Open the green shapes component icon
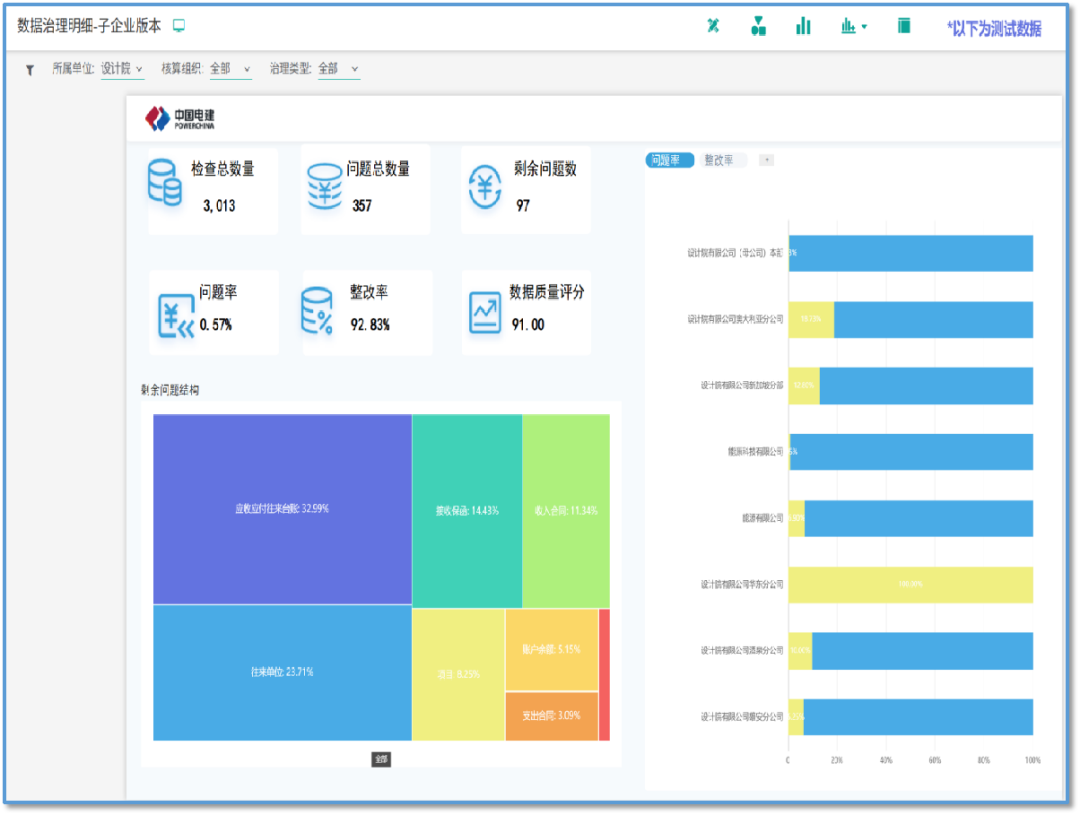Image resolution: width=1080 pixels, height=815 pixels. (x=758, y=26)
